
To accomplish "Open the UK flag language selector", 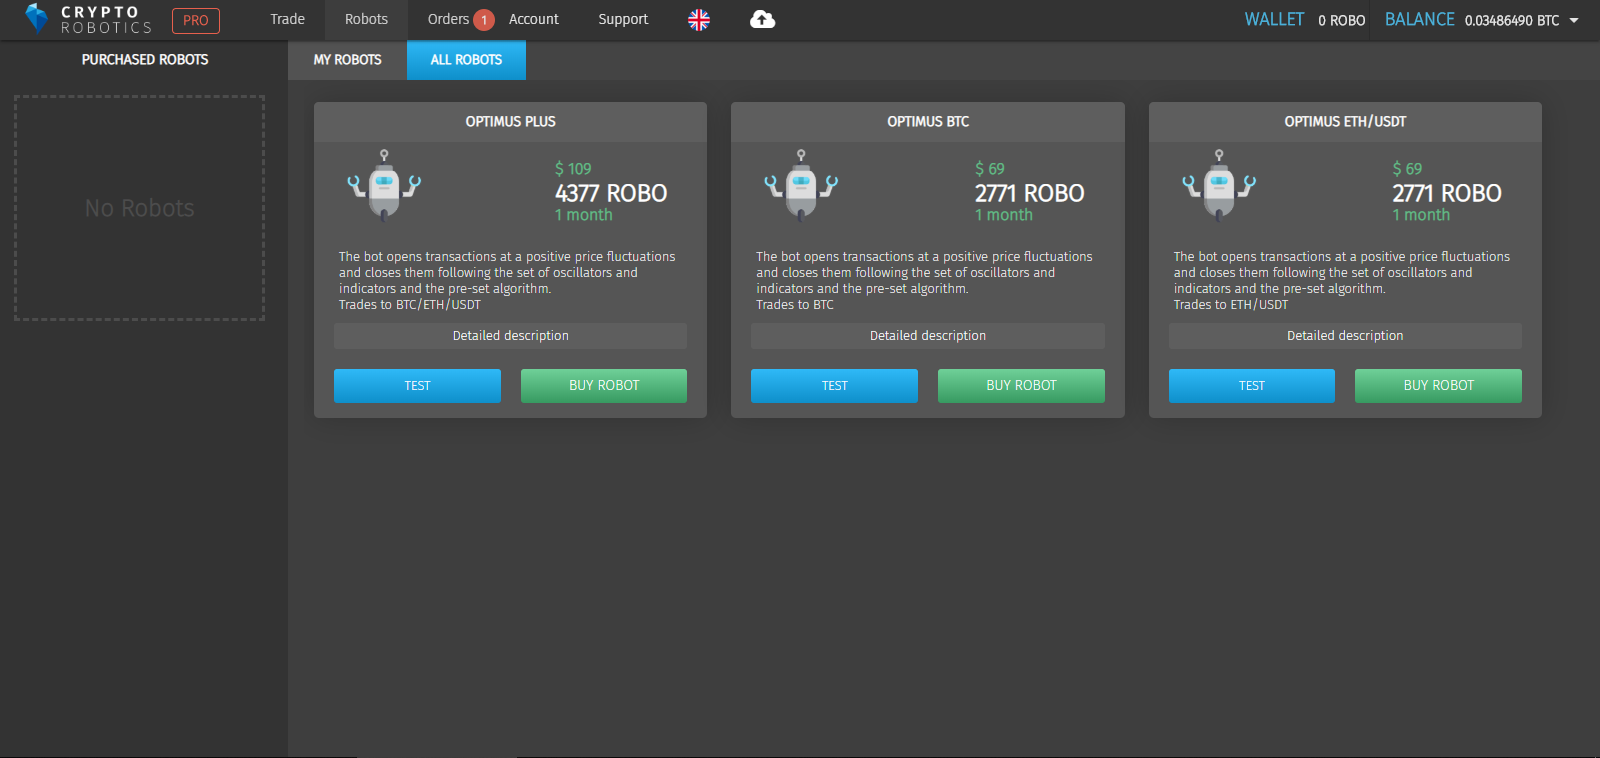I will 699,20.
